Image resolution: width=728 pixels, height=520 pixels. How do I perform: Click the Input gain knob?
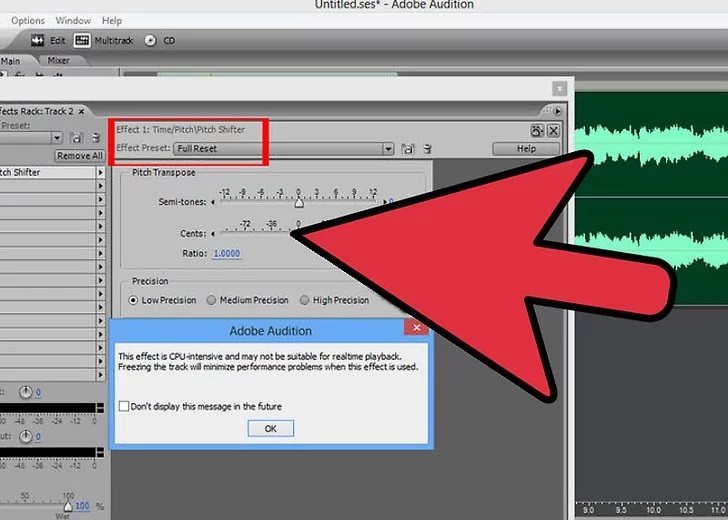(26, 392)
